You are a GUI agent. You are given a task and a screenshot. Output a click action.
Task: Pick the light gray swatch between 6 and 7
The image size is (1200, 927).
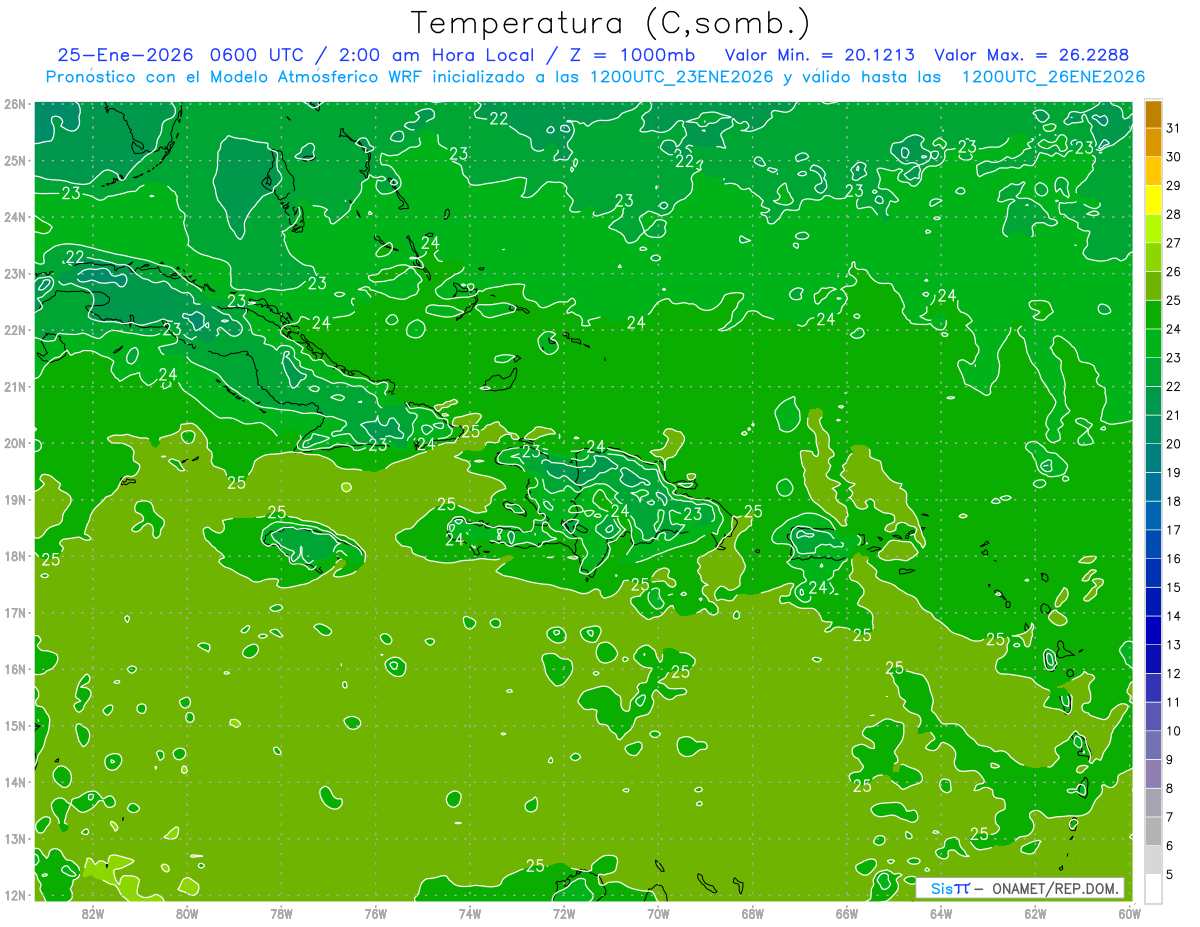pos(1153,831)
